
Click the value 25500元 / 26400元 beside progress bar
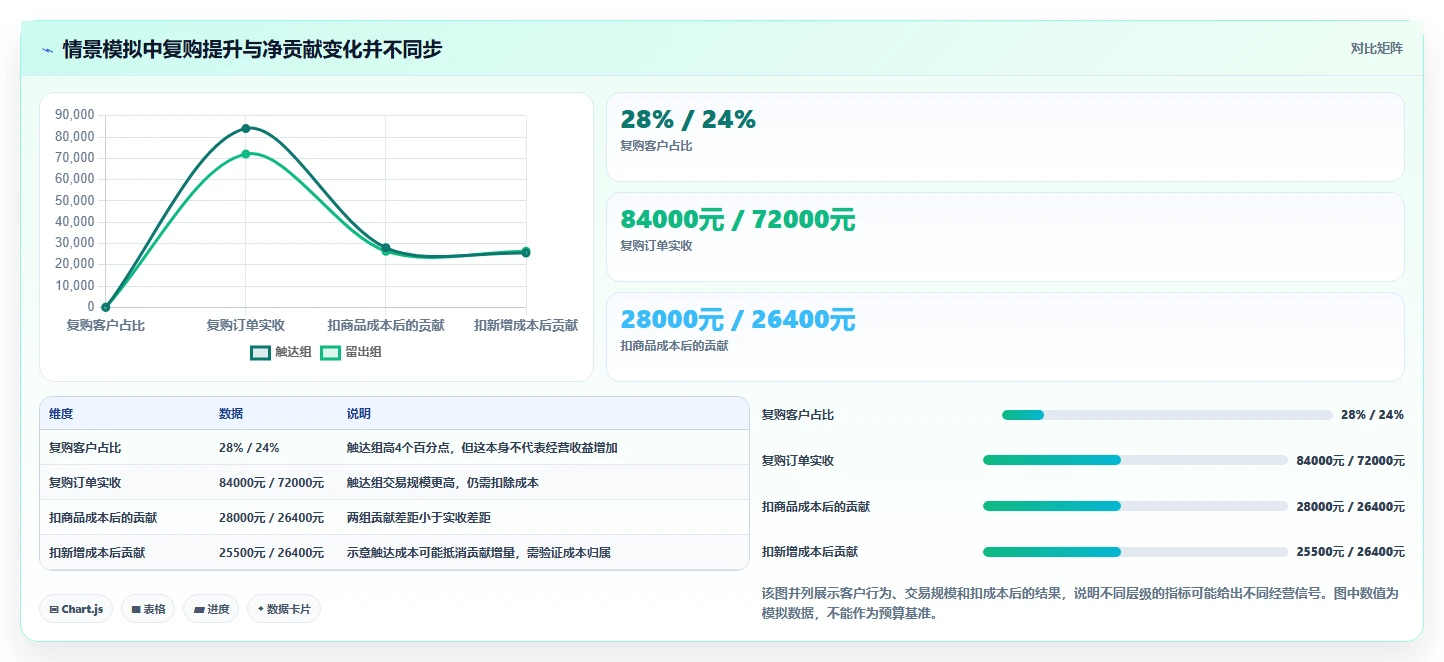[1351, 552]
